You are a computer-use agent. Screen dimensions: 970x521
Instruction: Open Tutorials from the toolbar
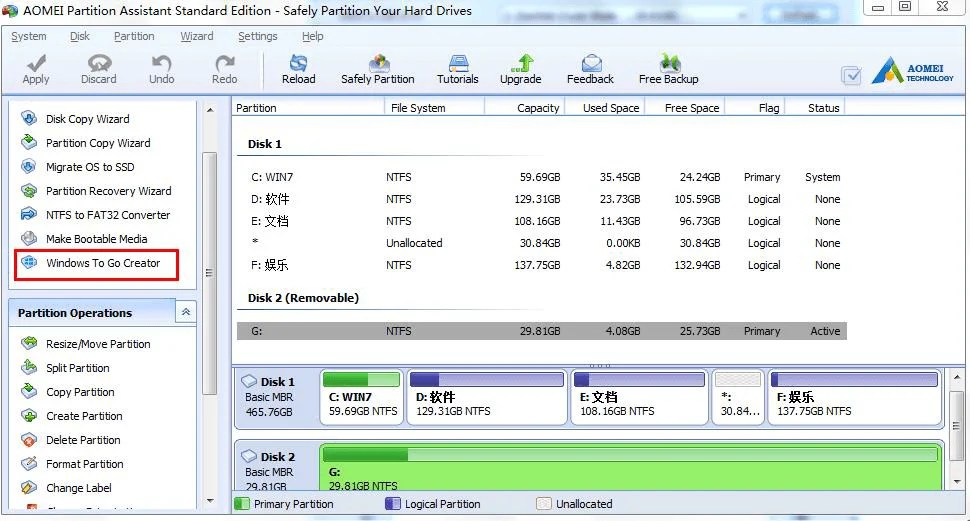458,69
